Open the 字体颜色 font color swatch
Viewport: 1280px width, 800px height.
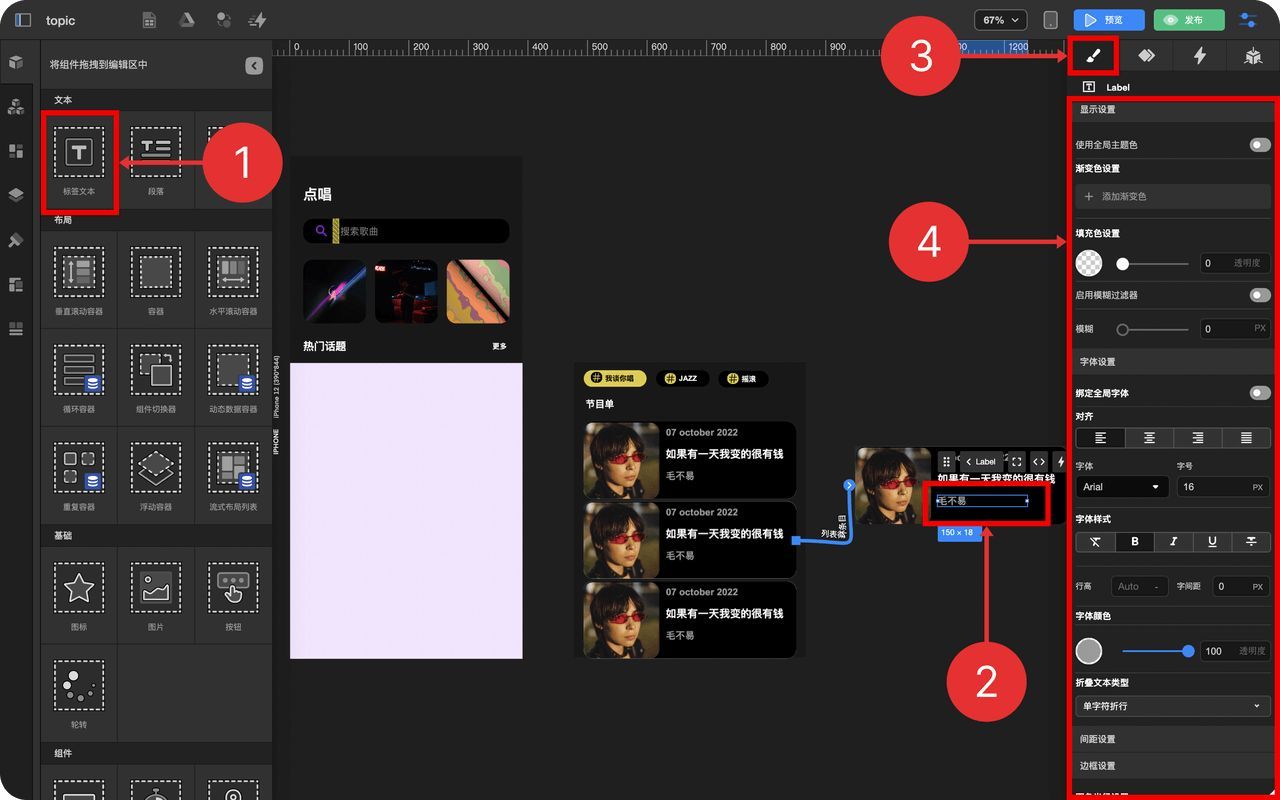tap(1089, 651)
